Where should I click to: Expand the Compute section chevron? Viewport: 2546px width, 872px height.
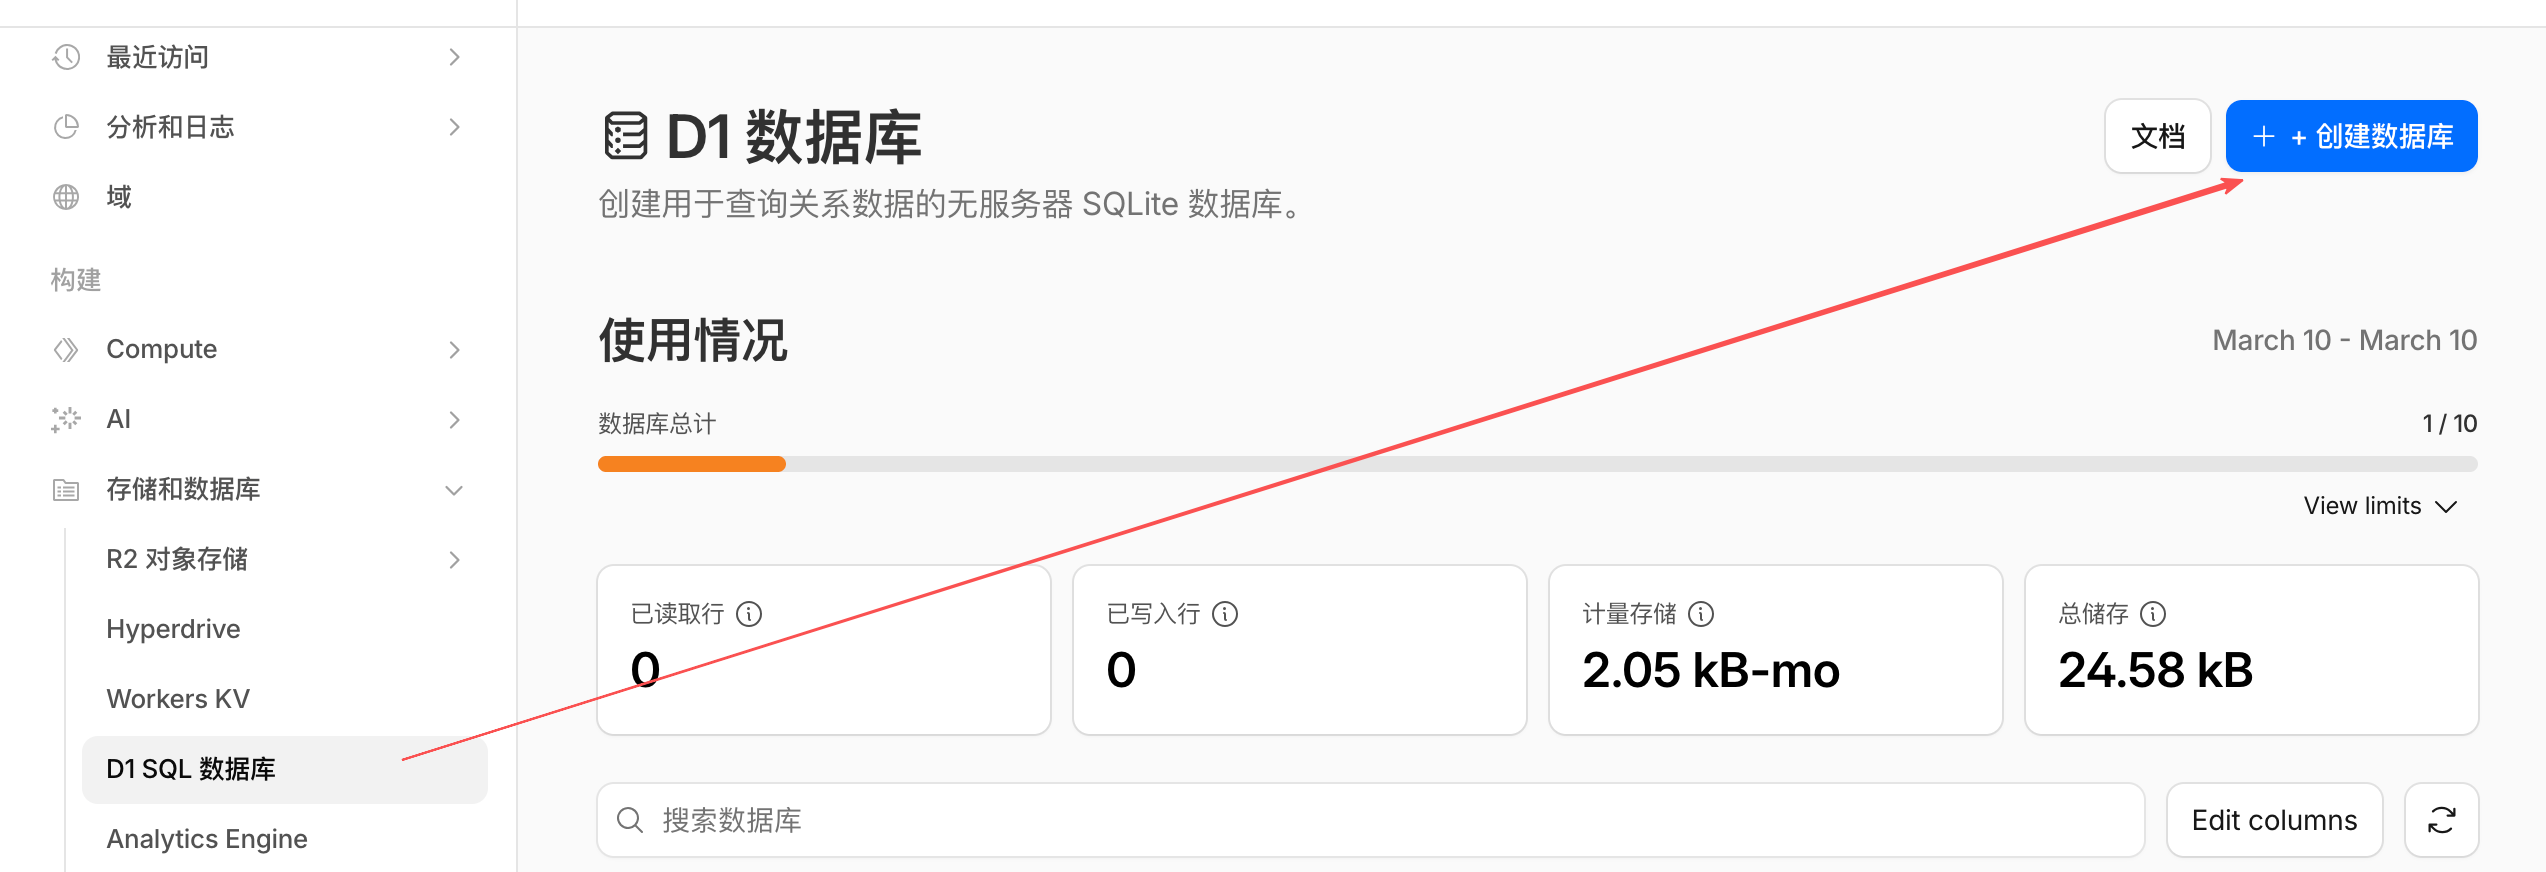click(454, 349)
